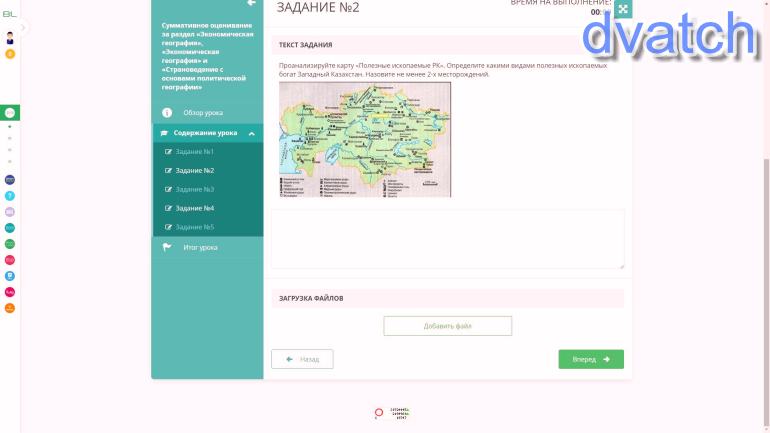Open the user avatar profile icon
The width and height of the screenshot is (770, 433).
tap(10, 38)
